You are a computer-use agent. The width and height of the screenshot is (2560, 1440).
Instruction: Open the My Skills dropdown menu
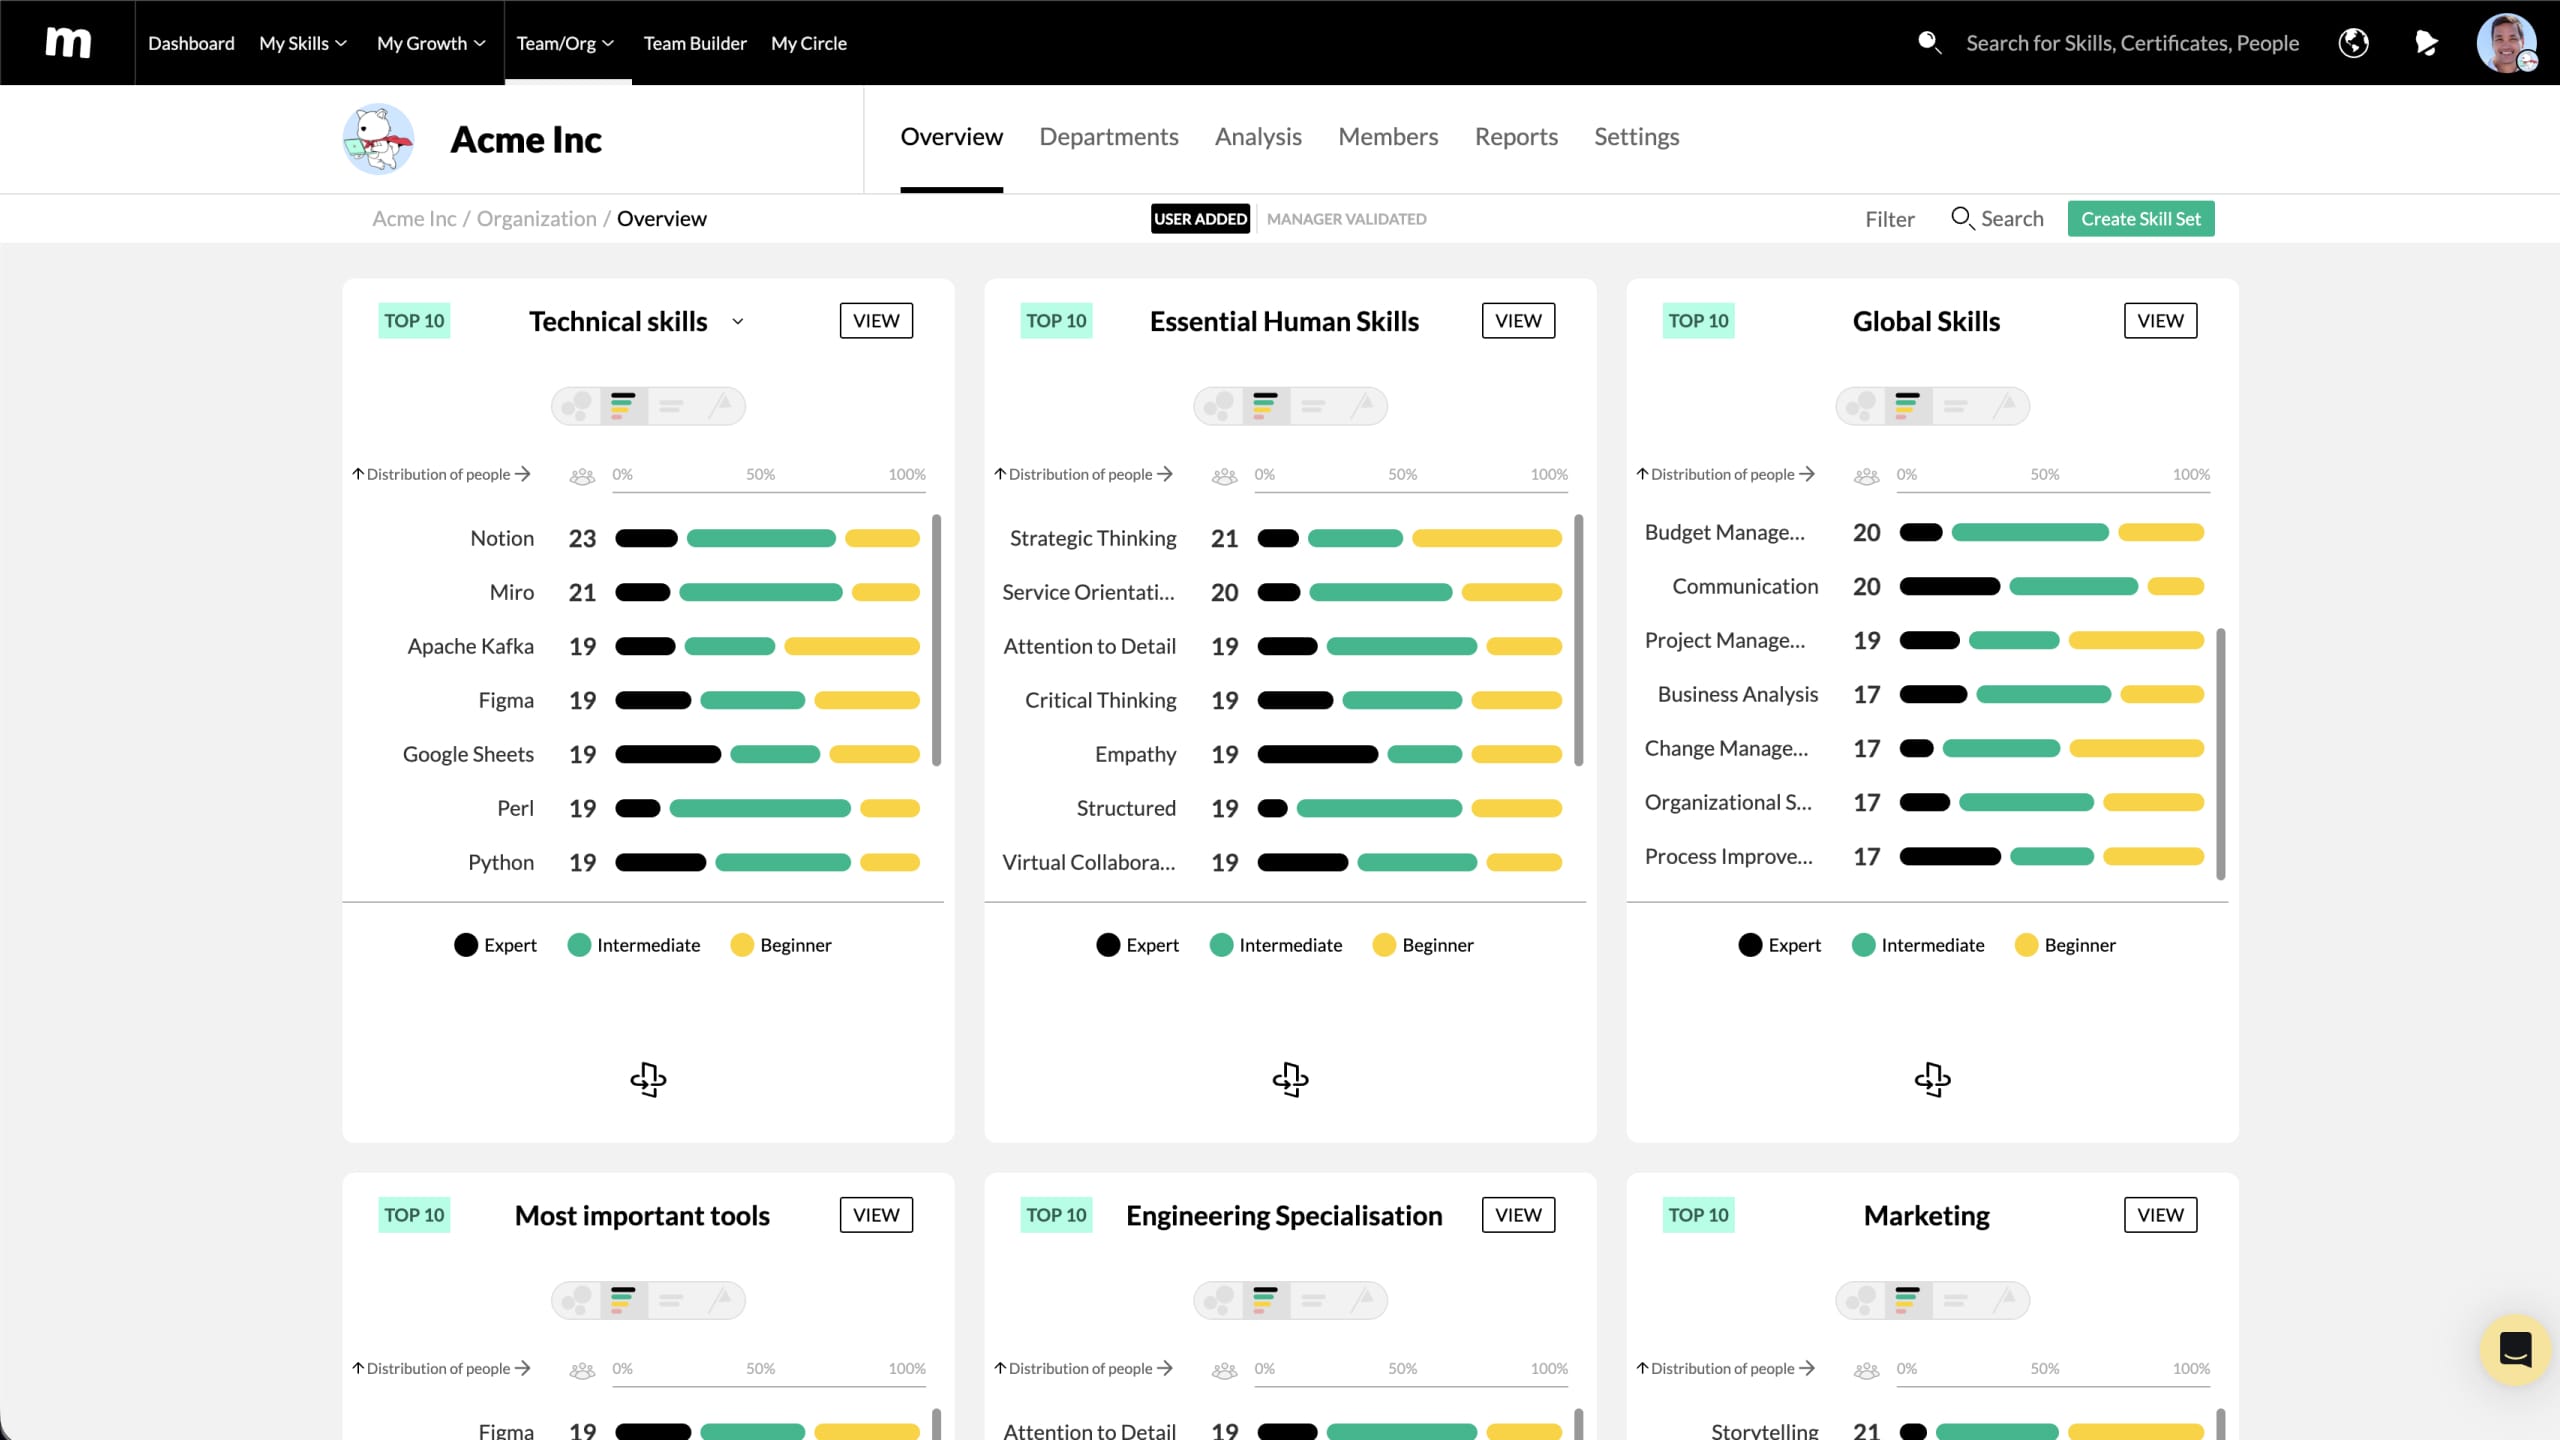coord(302,43)
